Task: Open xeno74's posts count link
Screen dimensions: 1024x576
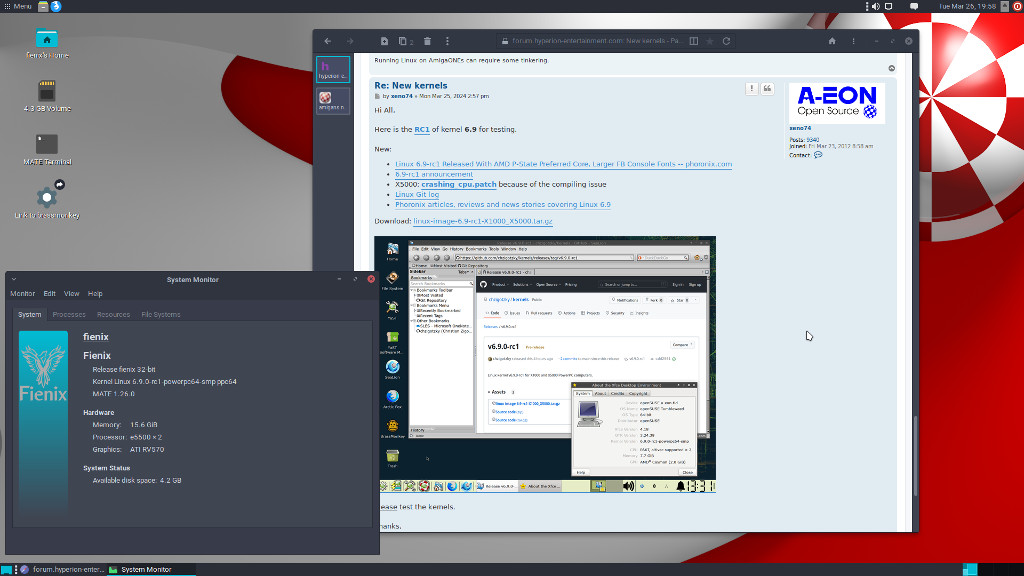Action: coord(812,140)
